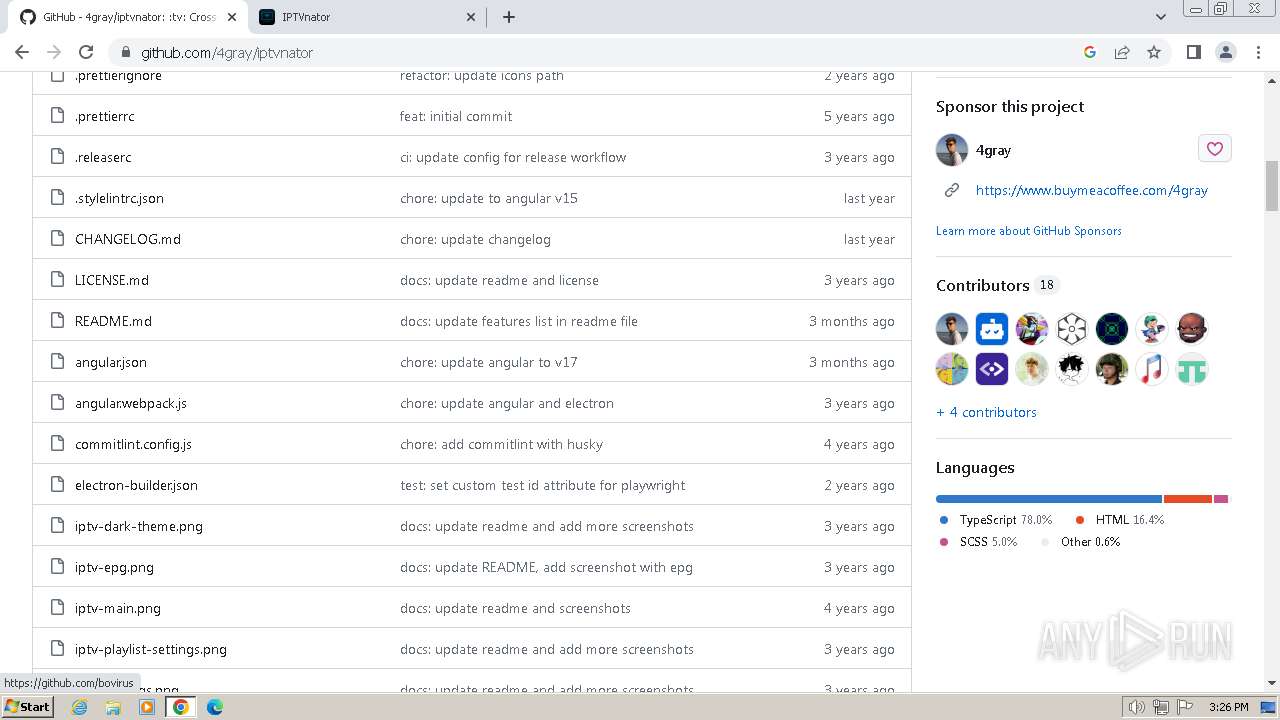Open 4gray's avatar in Sponsor section
The image size is (1280, 720).
952,150
